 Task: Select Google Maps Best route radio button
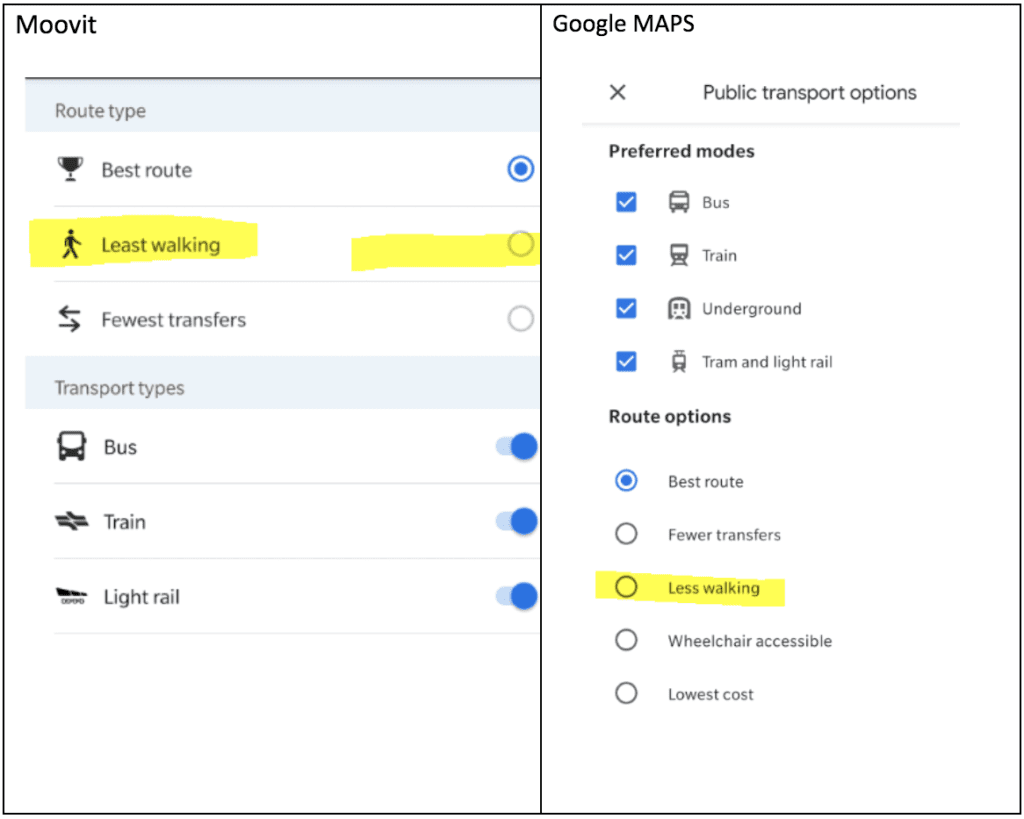click(x=626, y=481)
